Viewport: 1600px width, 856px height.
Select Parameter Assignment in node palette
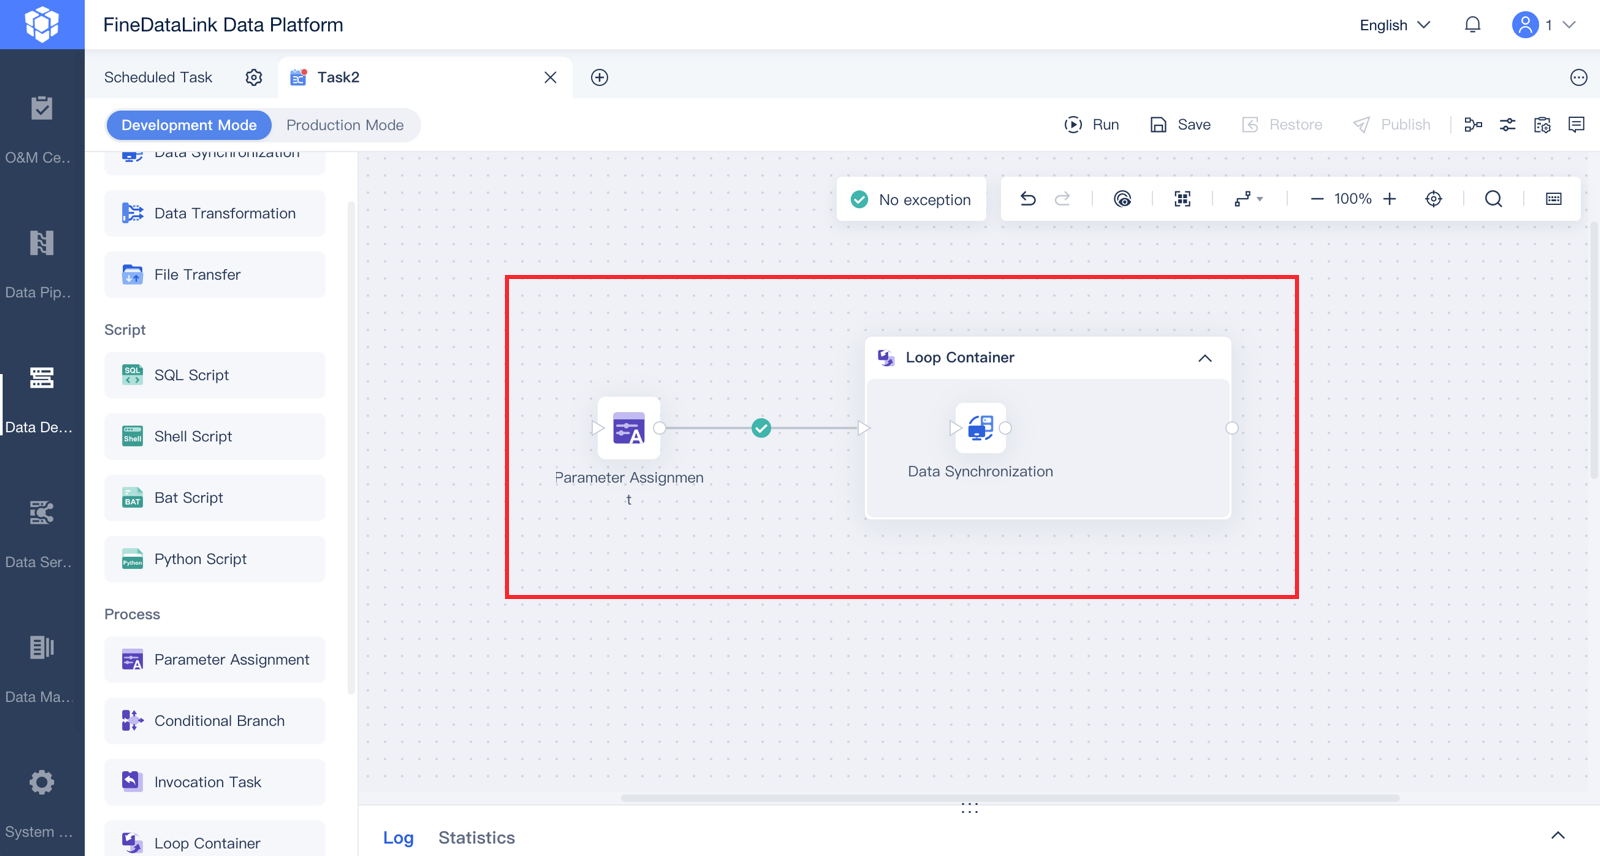tap(215, 660)
